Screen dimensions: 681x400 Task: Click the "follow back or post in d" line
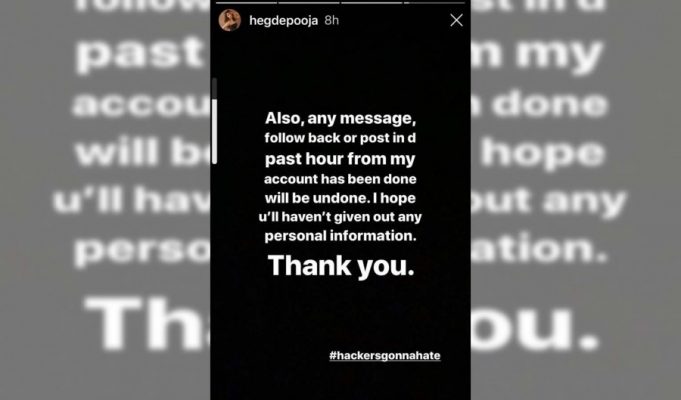coord(340,138)
